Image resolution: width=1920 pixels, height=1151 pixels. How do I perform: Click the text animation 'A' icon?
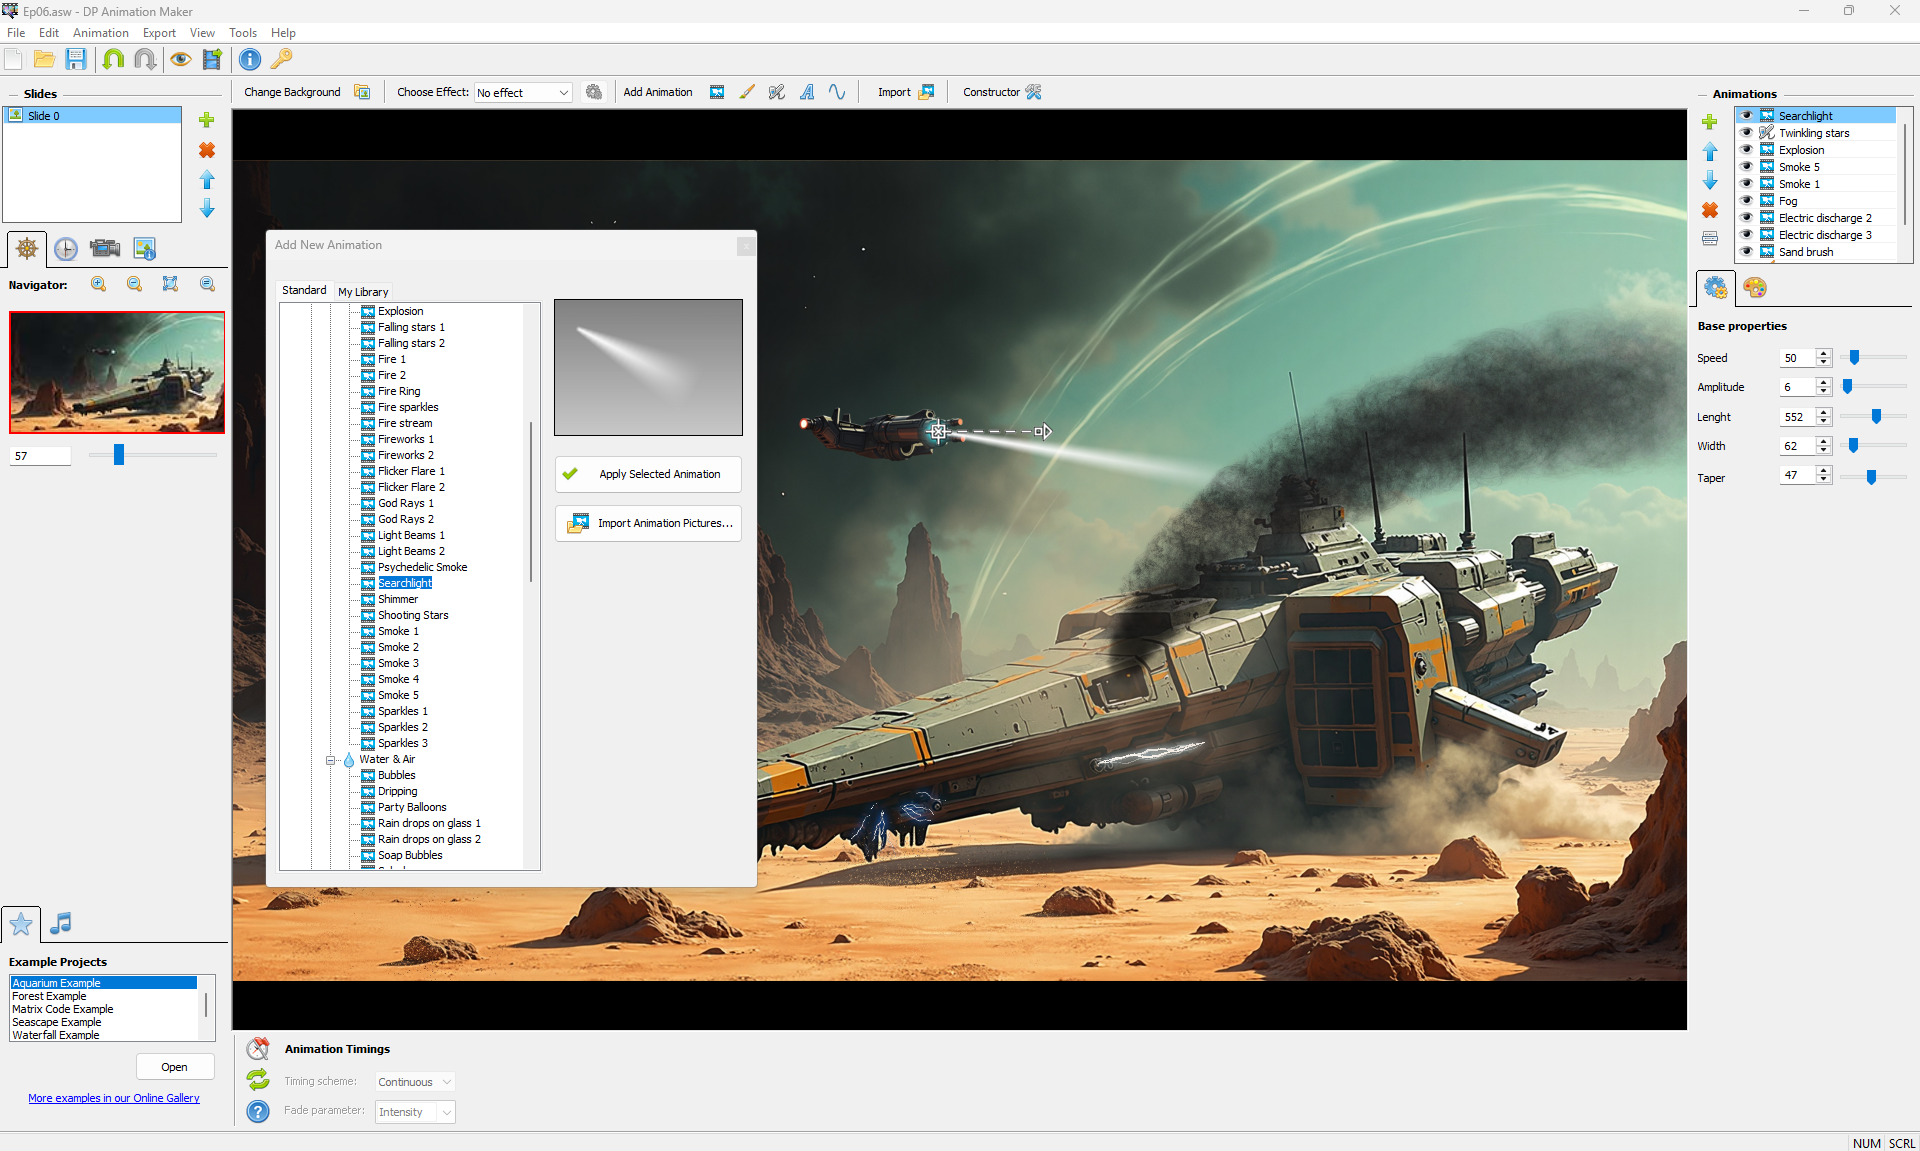(x=807, y=92)
